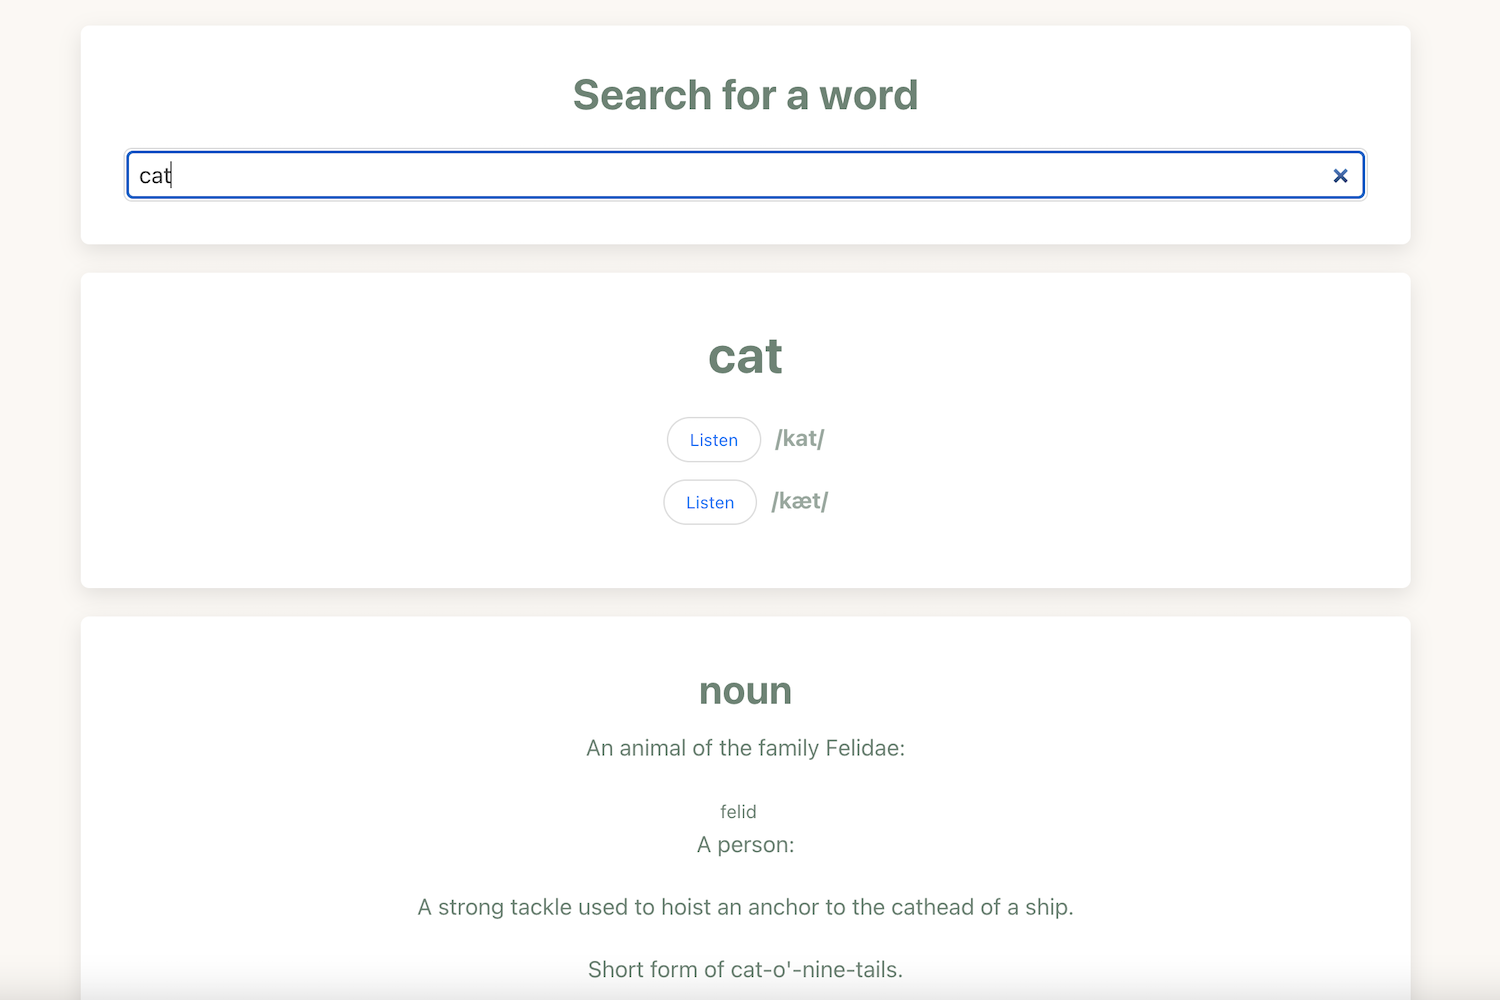Click the word heading cat
Viewport: 1500px width, 1000px height.
[x=745, y=357]
